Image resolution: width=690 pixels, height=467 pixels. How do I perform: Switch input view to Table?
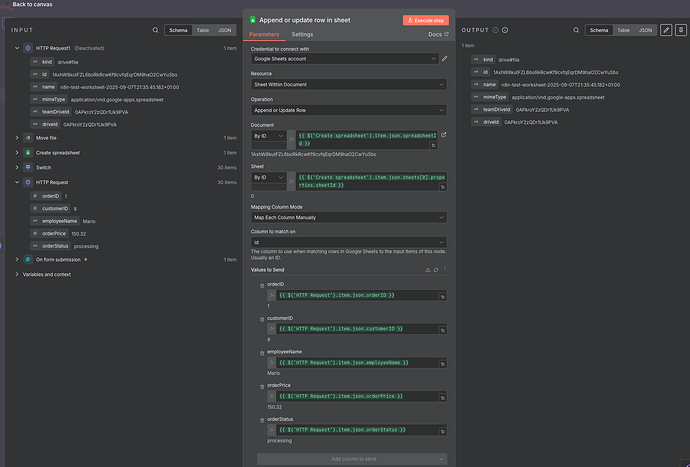click(202, 31)
